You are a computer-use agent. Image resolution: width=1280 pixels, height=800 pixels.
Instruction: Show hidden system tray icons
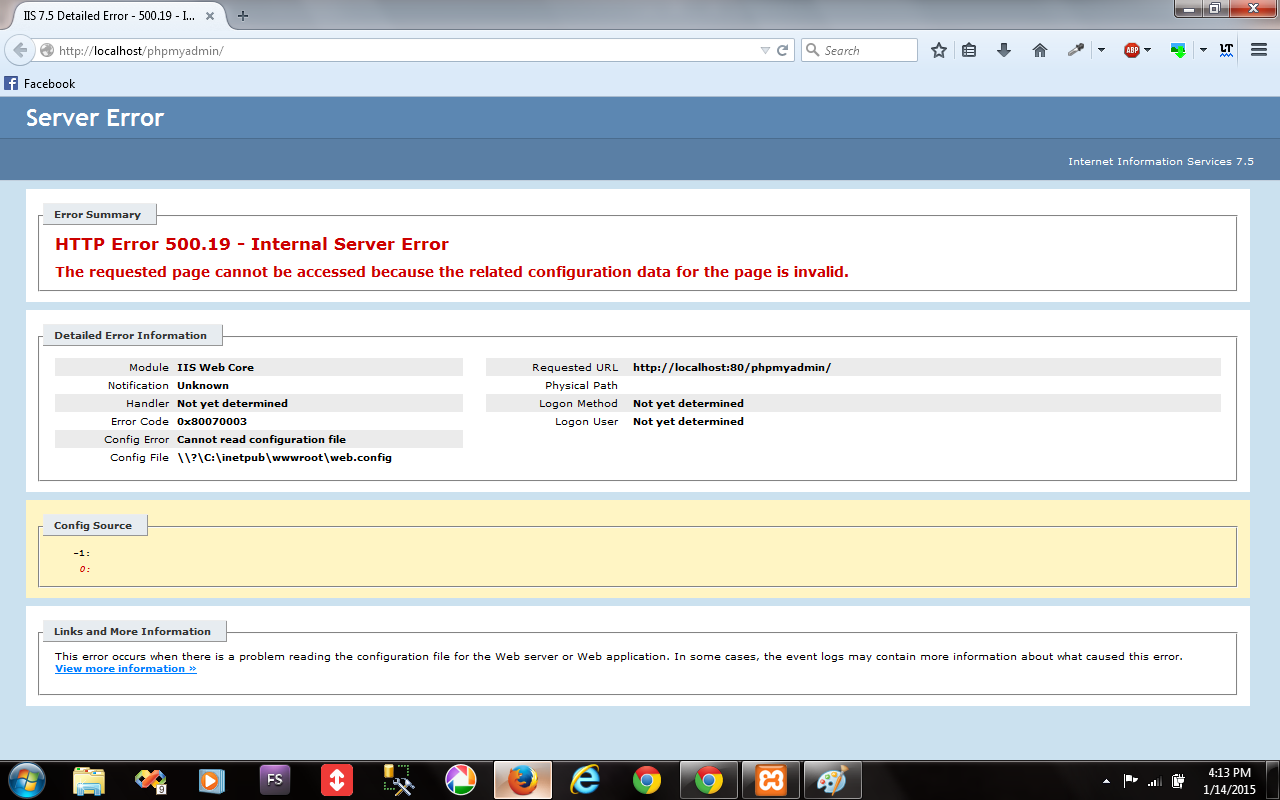coord(1105,780)
